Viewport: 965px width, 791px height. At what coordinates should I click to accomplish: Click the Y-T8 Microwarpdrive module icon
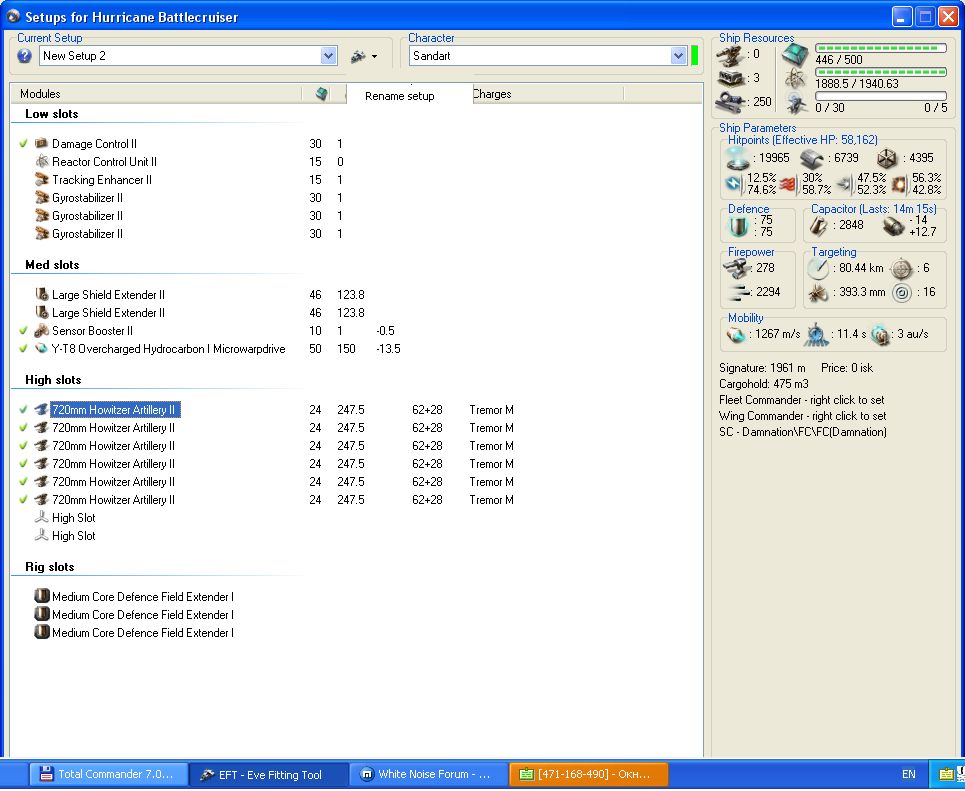tap(41, 348)
